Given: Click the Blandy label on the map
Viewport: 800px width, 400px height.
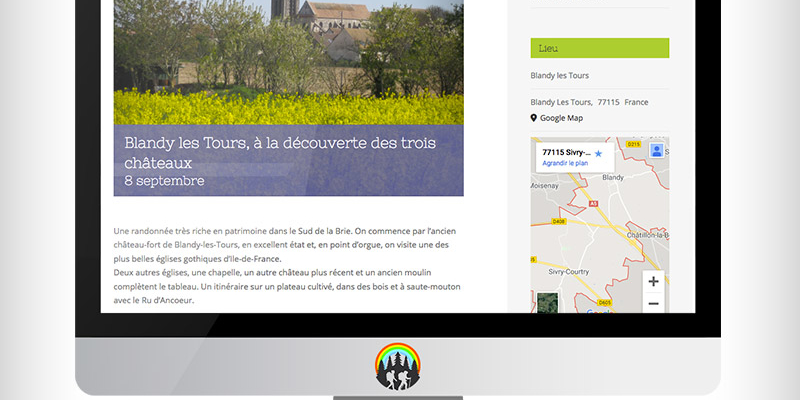Looking at the screenshot, I should (615, 178).
